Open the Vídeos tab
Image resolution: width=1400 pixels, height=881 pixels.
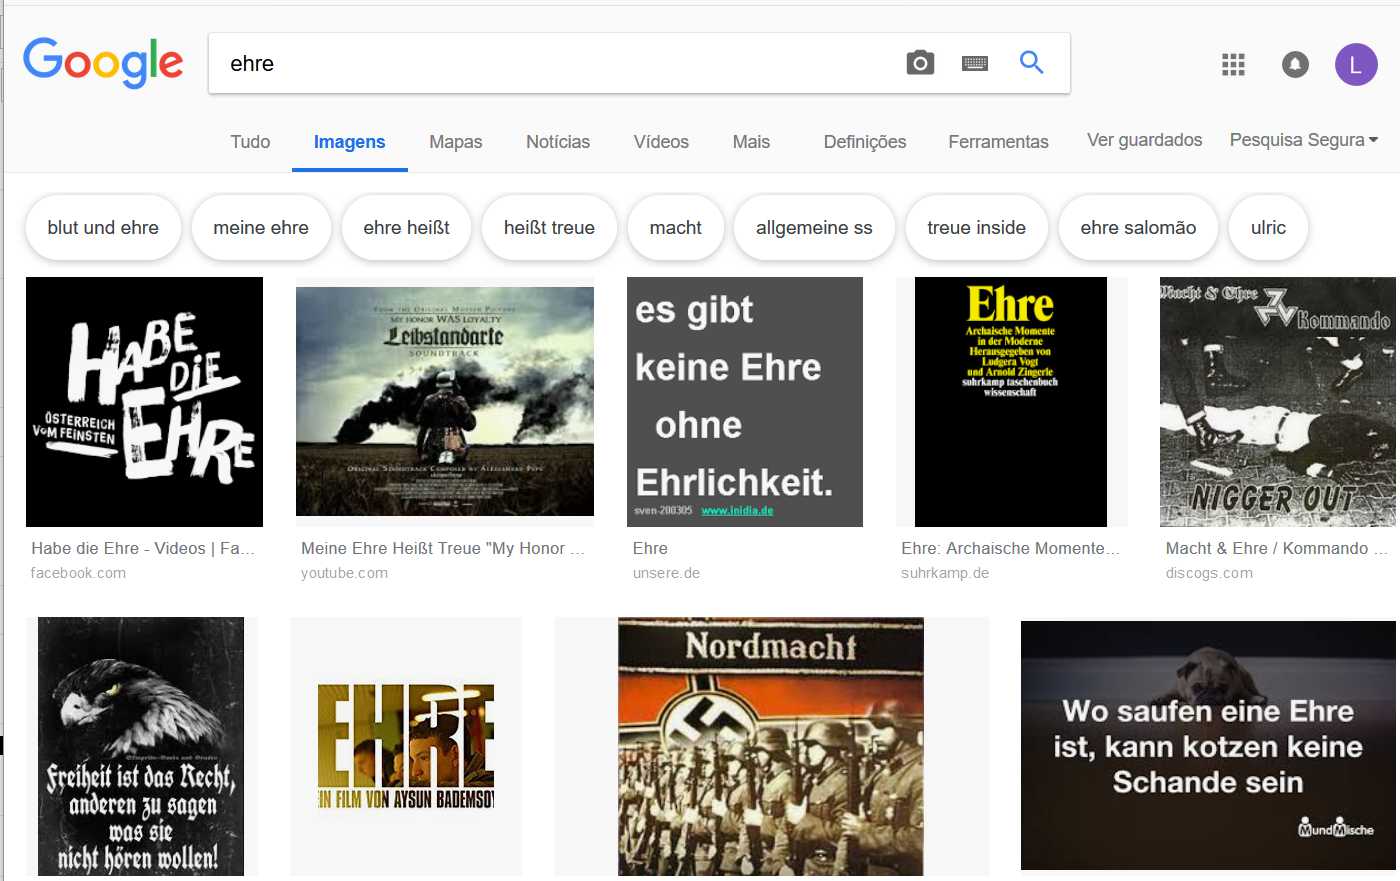pyautogui.click(x=661, y=142)
